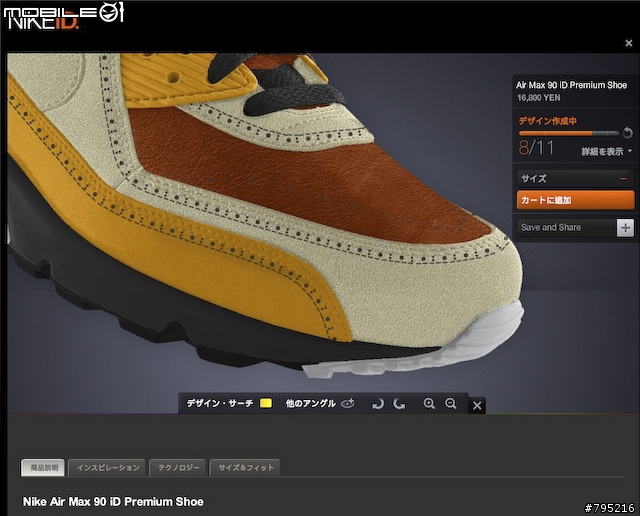
Task: Click the Mobile NIKEiD logo
Action: [x=63, y=16]
